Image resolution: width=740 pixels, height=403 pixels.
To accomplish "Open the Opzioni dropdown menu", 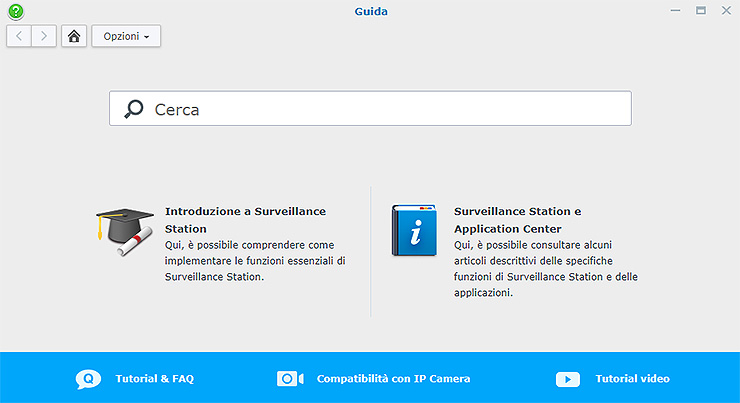I will click(x=126, y=36).
